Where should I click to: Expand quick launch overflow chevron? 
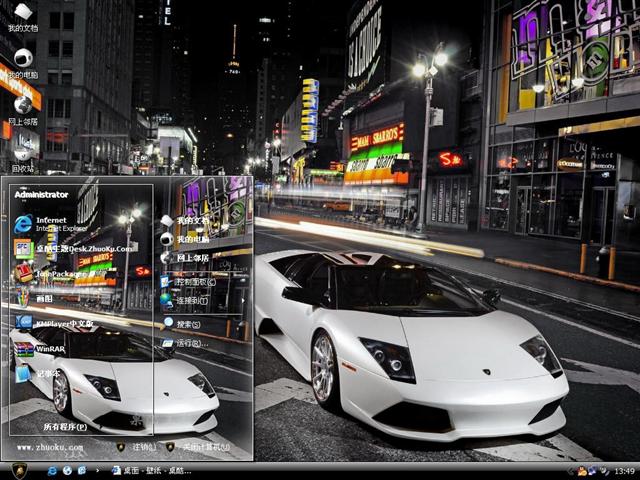[97, 471]
